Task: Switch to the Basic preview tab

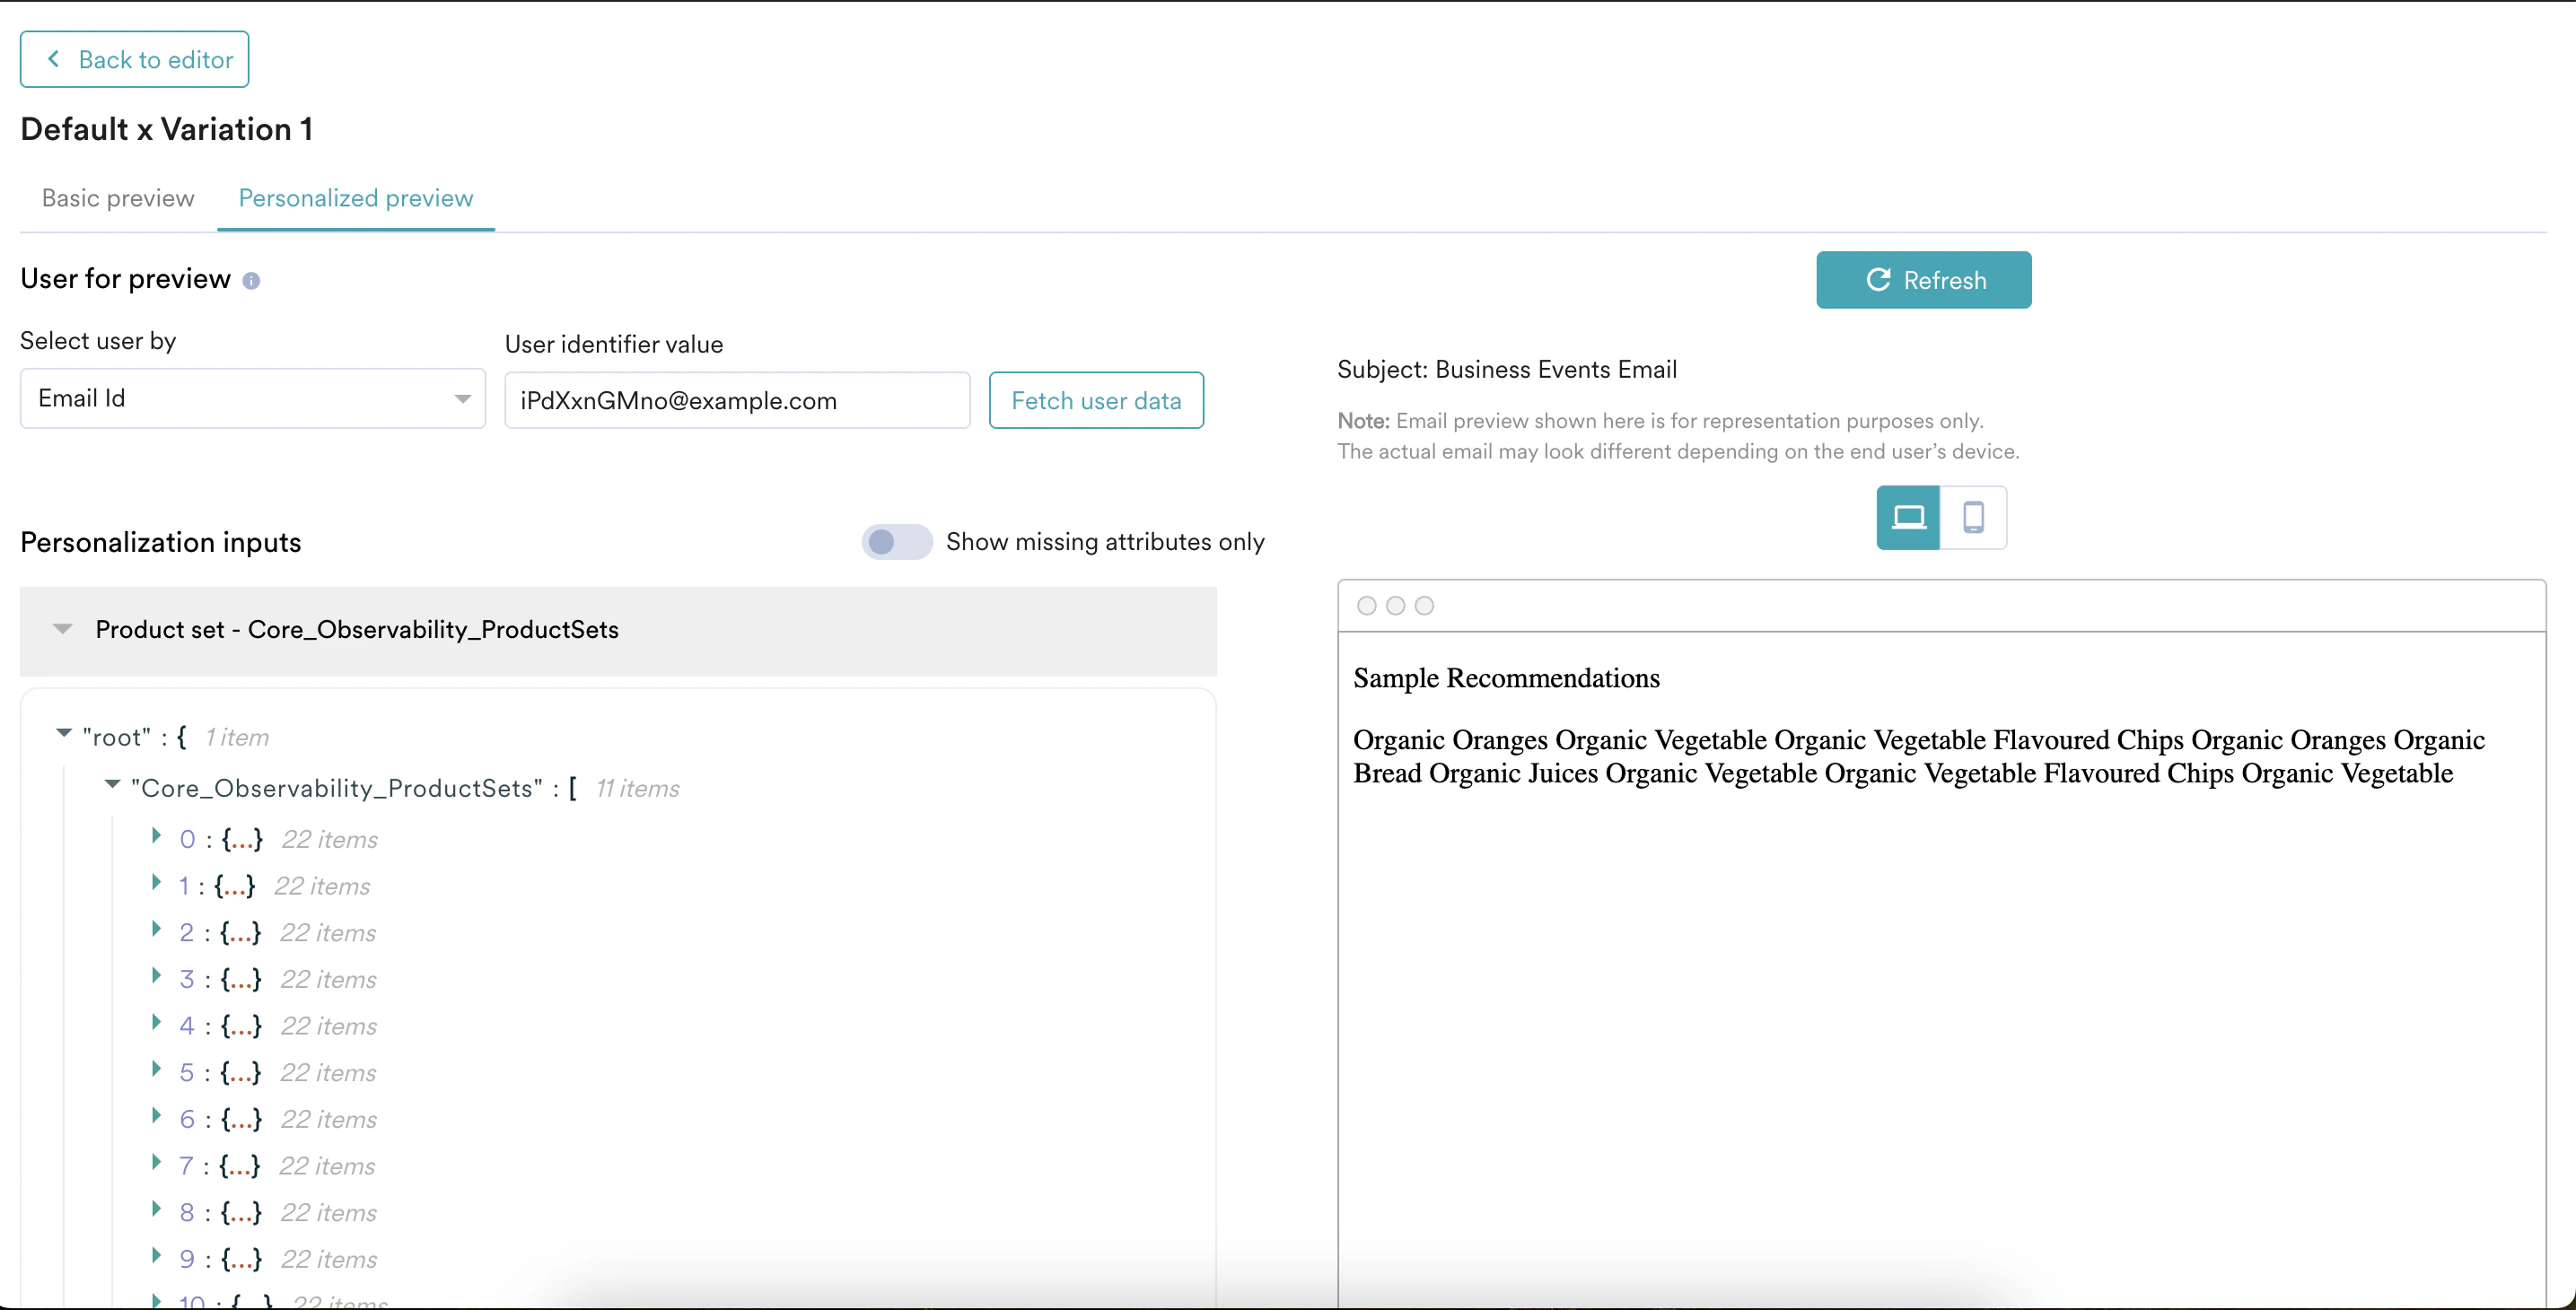Action: coord(118,198)
